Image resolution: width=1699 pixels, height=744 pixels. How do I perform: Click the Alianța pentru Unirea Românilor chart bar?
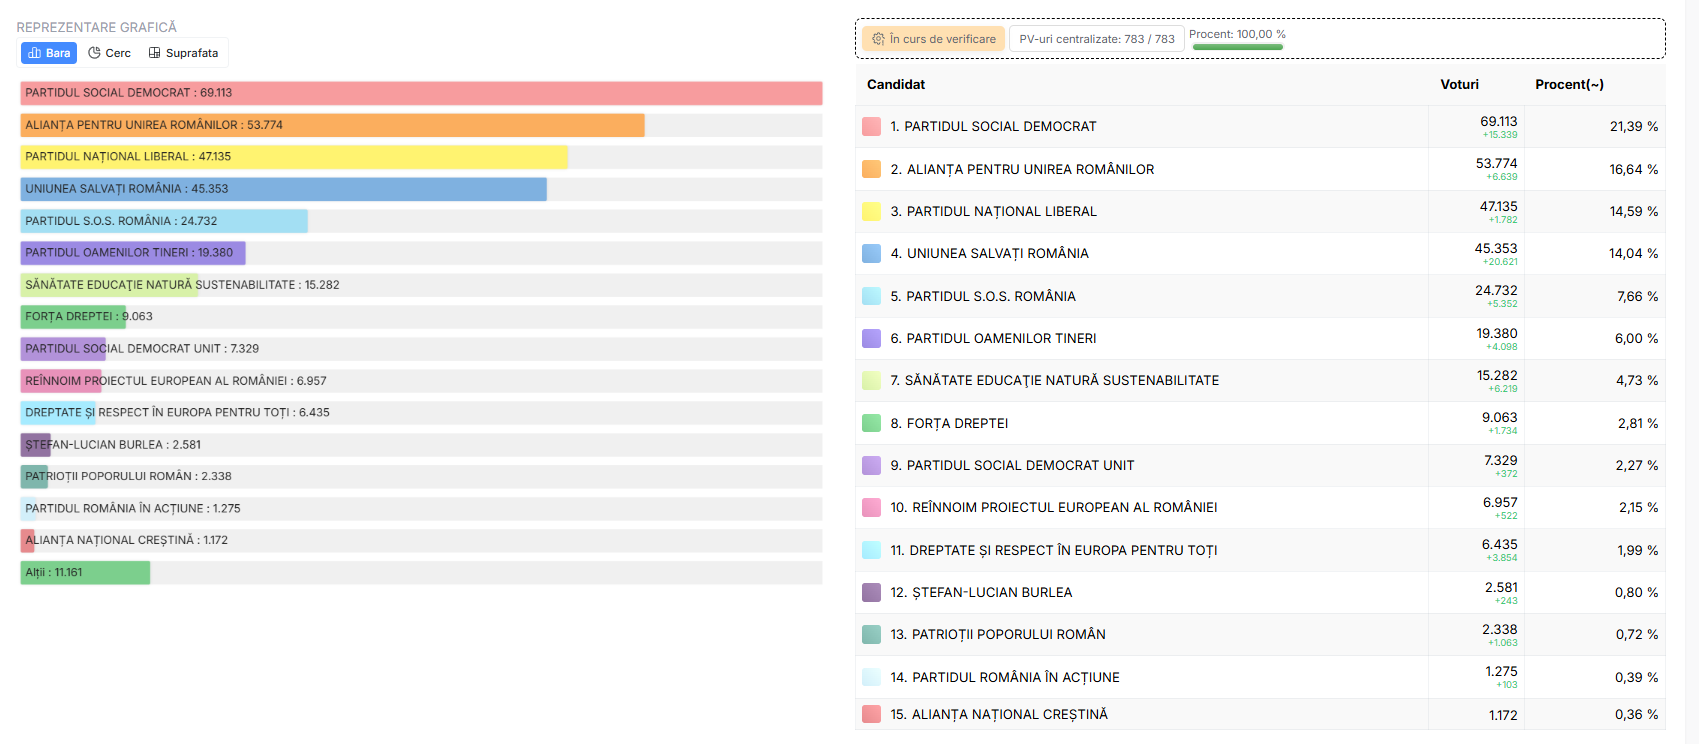332,125
